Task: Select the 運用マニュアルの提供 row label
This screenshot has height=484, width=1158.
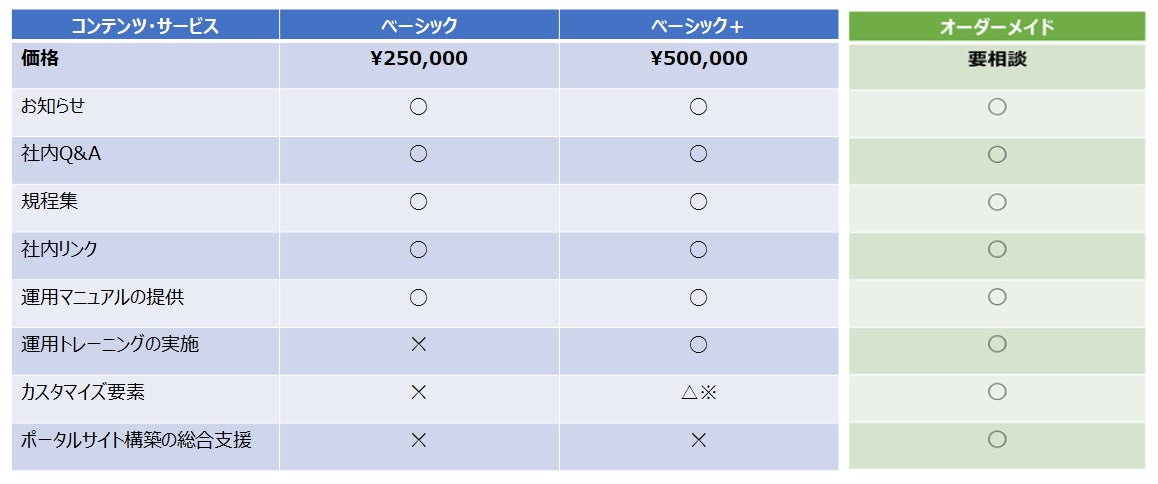Action: pyautogui.click(x=103, y=297)
